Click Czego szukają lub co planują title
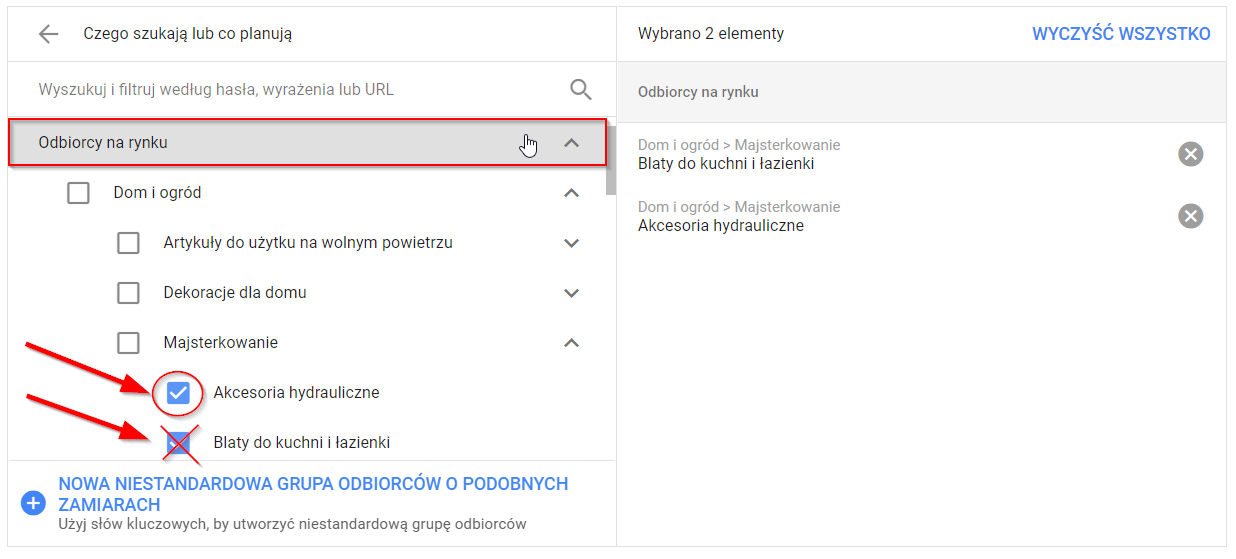 188,34
